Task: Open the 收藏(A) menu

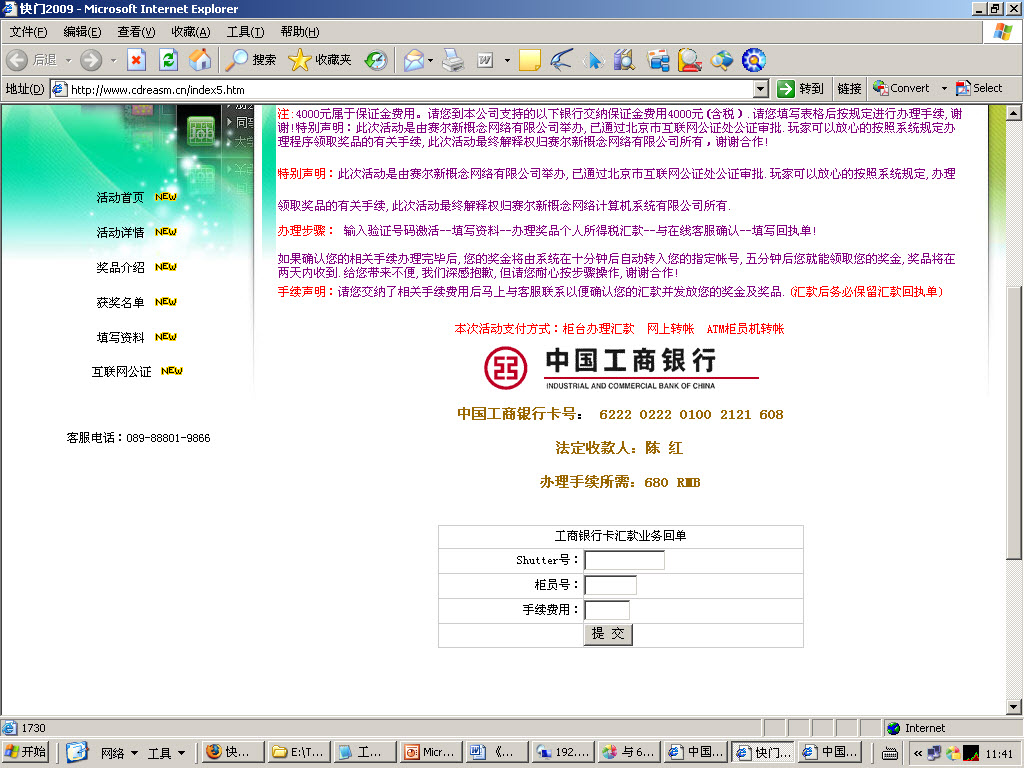Action: [x=191, y=32]
